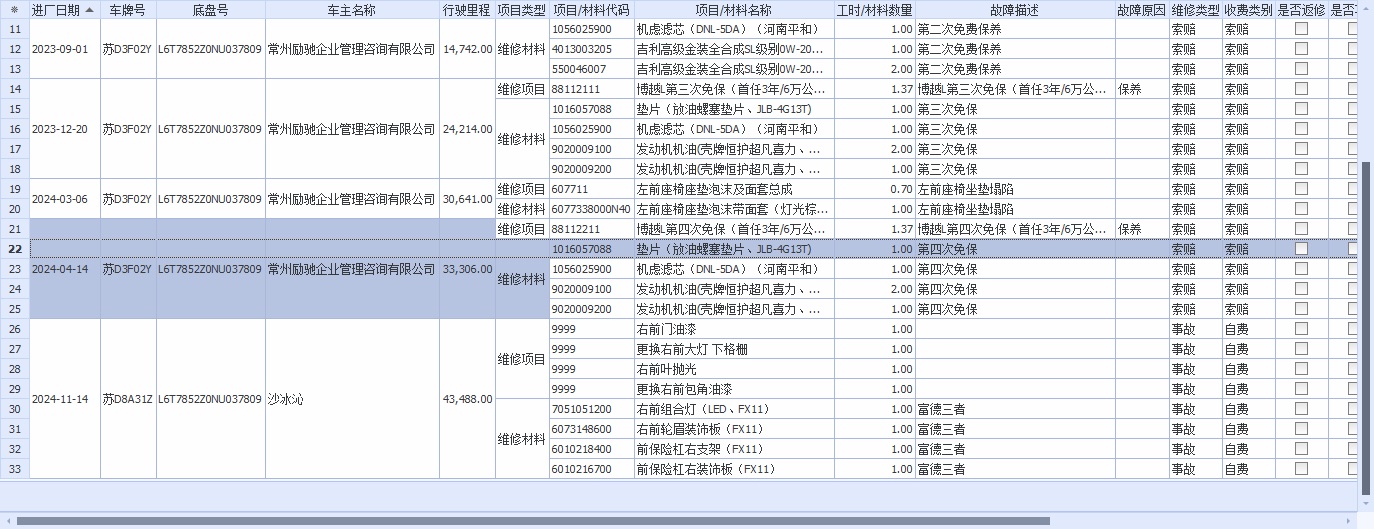Viewport: 1374px width, 529px height.
Task: Click item code 607711
Action: (x=570, y=189)
